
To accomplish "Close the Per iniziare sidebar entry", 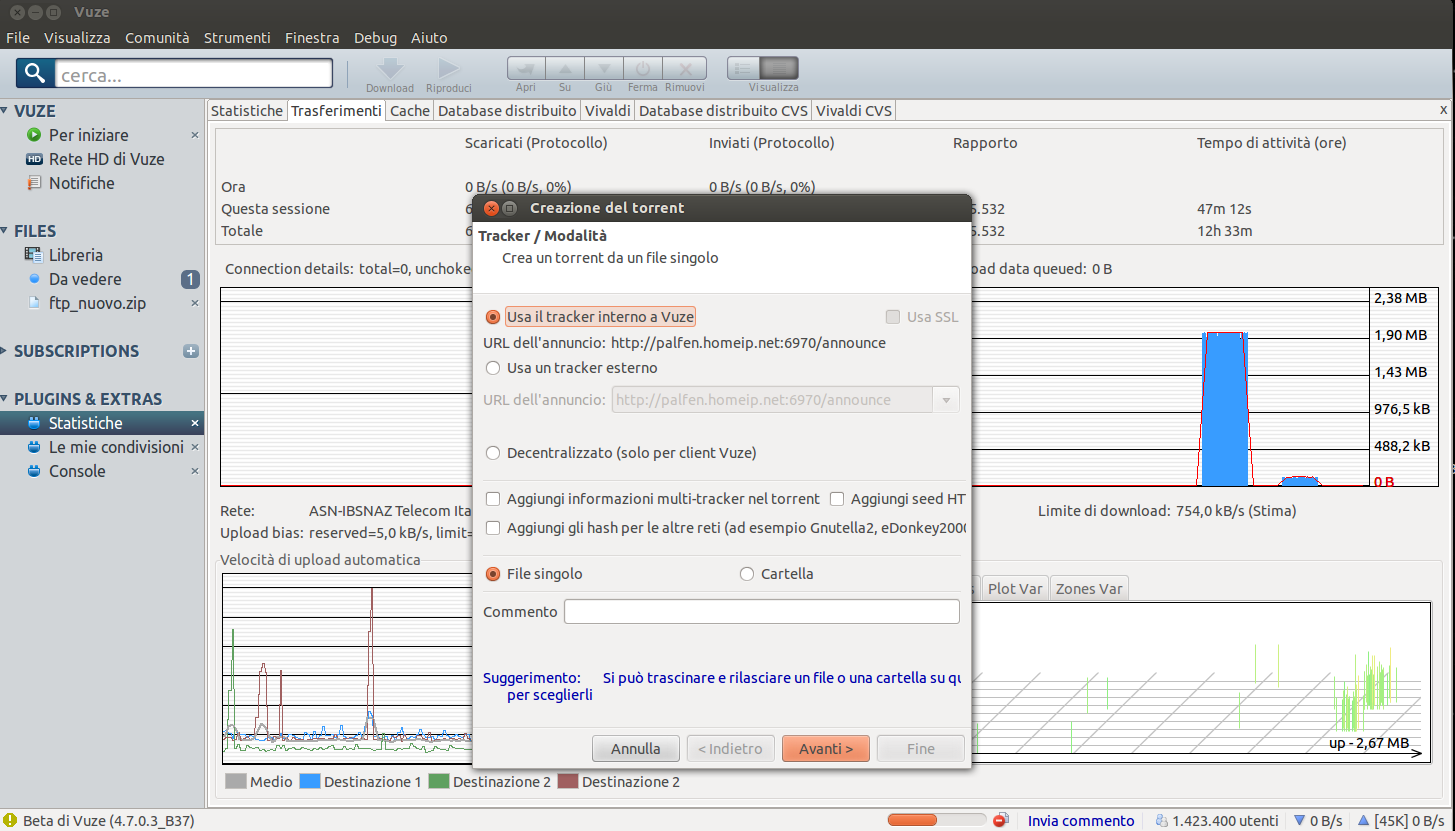I will tap(195, 135).
